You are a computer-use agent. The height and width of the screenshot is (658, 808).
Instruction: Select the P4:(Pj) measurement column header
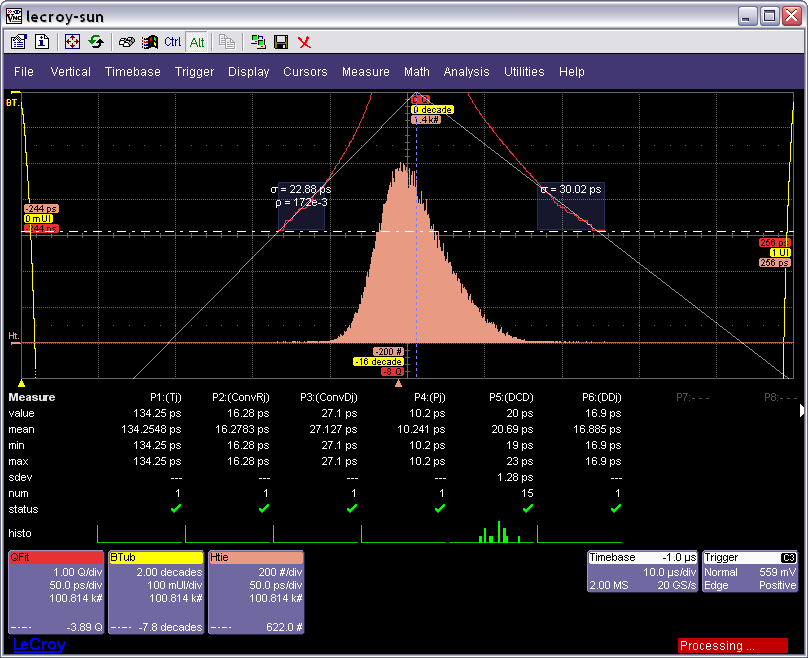[x=430, y=397]
